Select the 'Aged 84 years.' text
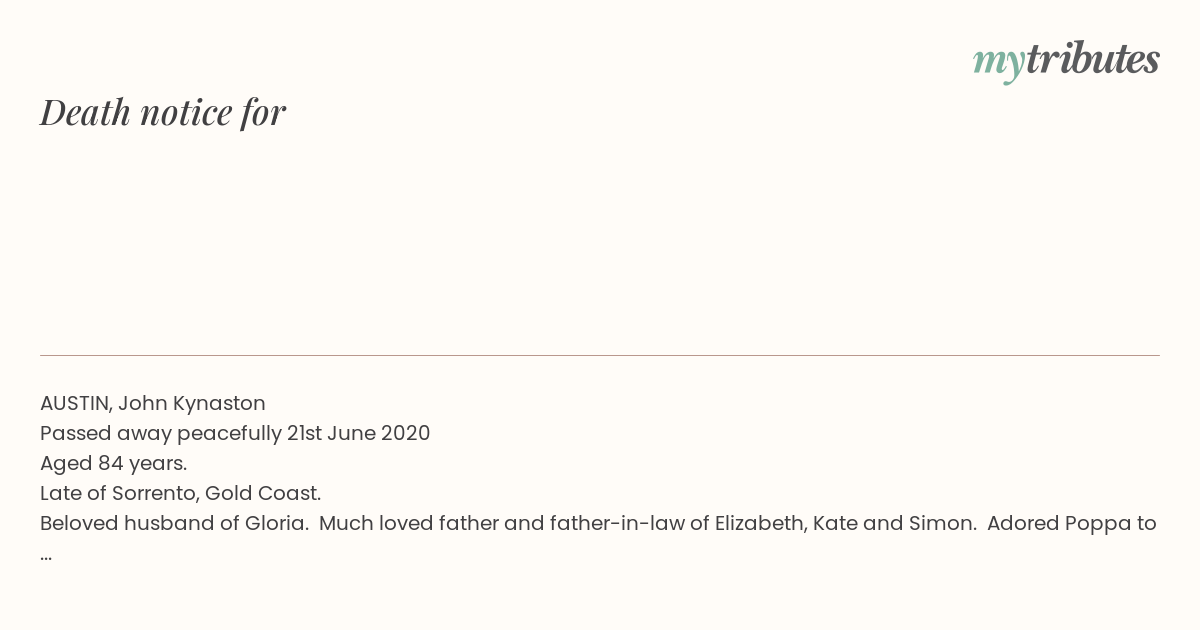 point(114,463)
